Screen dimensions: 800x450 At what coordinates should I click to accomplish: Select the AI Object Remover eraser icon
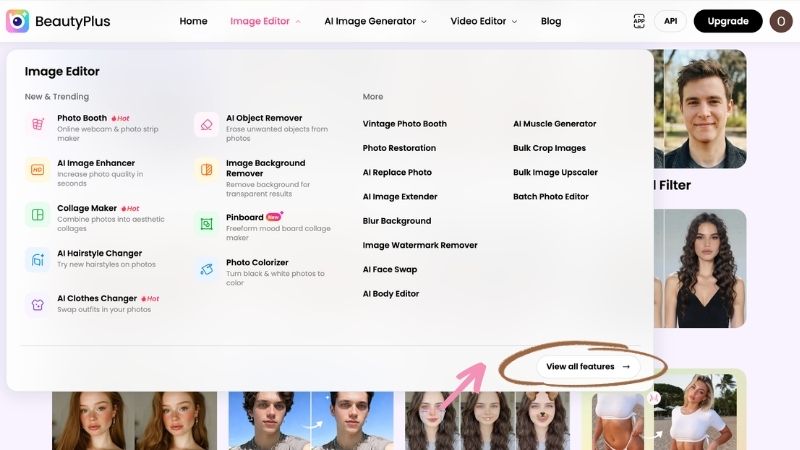207,124
